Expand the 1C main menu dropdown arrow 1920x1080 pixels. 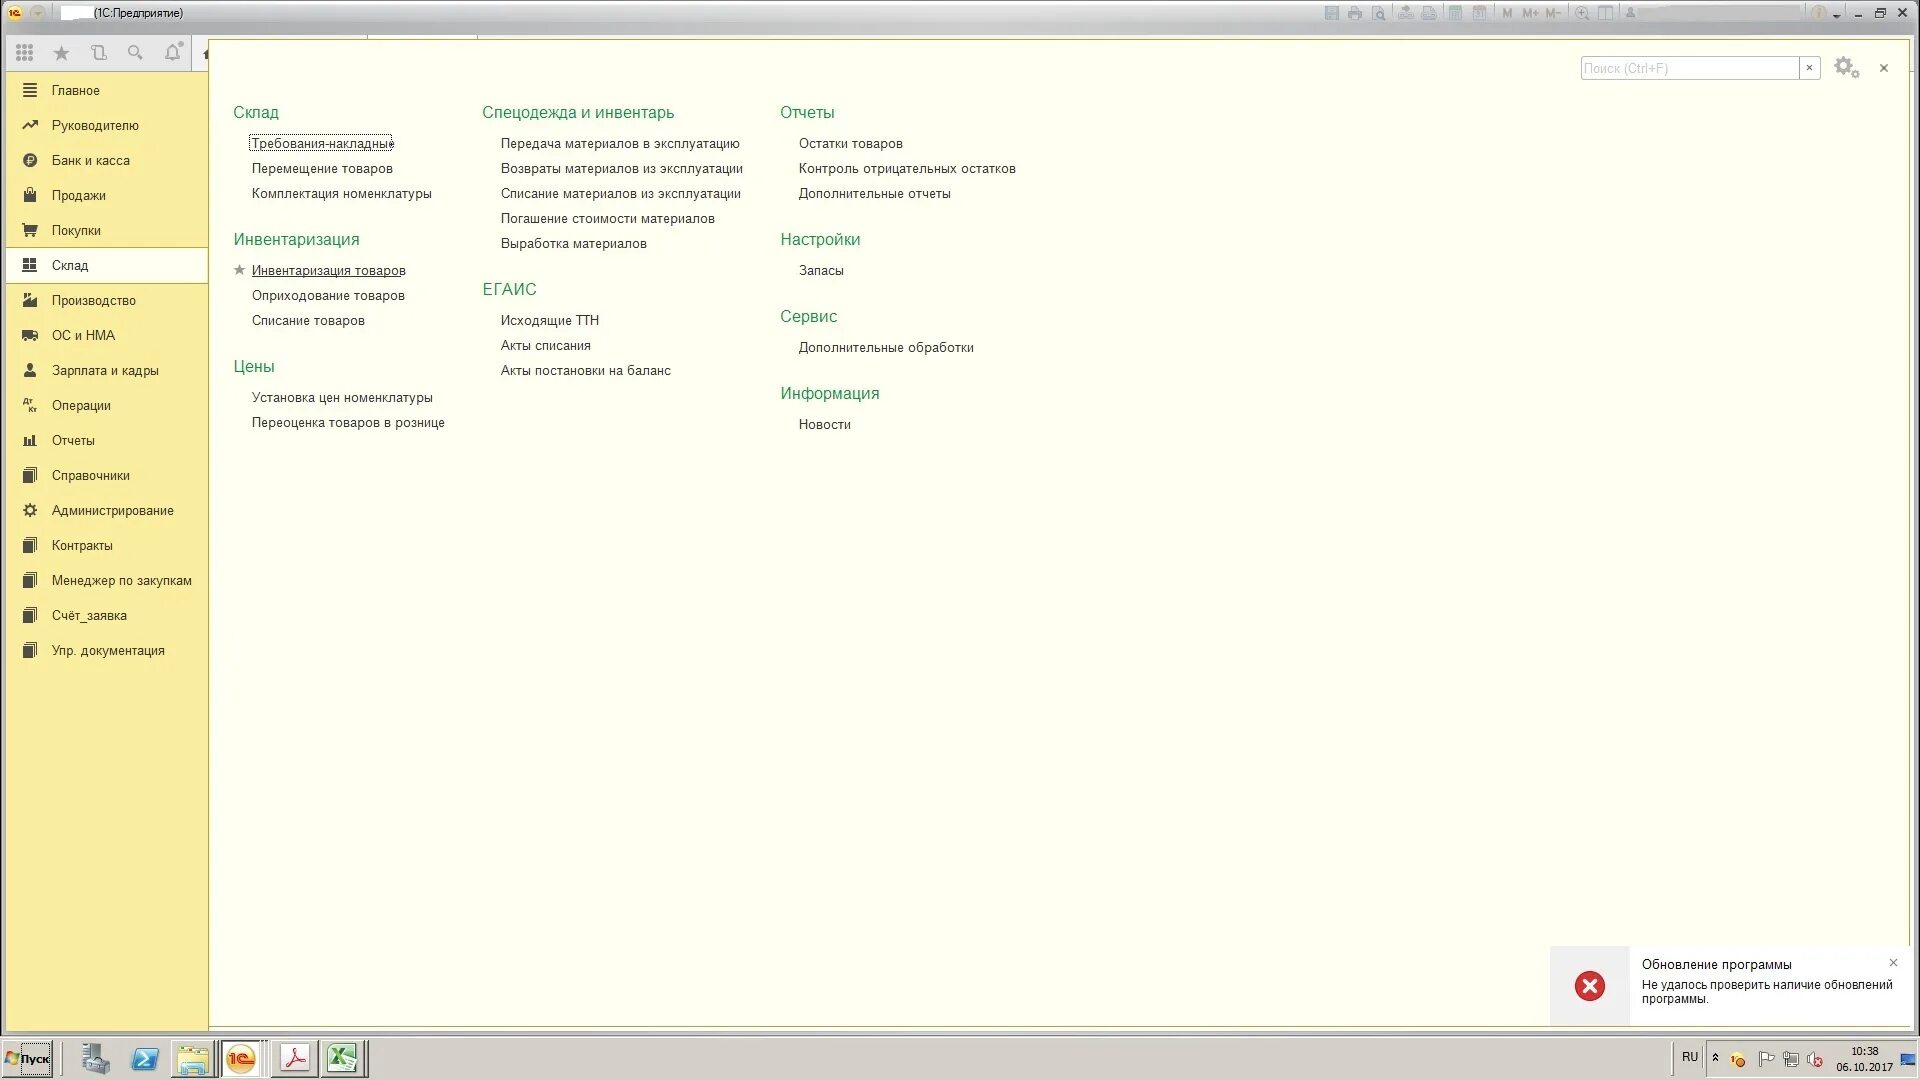point(37,13)
